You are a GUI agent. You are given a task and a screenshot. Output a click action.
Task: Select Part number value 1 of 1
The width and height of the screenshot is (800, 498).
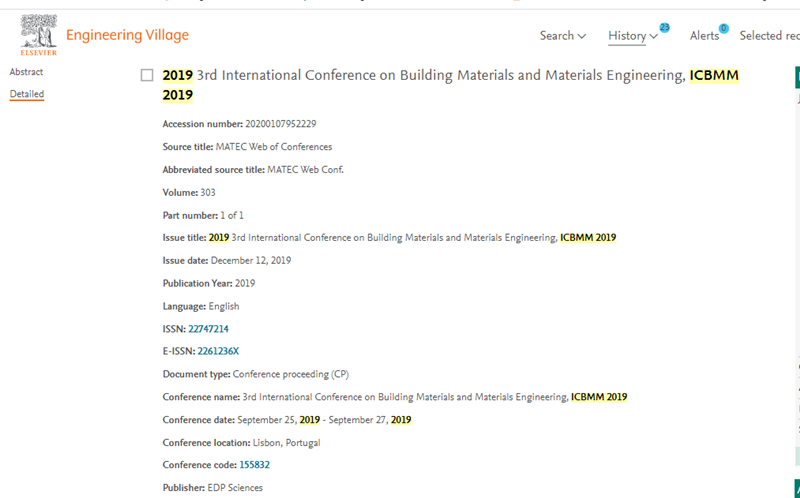(232, 215)
